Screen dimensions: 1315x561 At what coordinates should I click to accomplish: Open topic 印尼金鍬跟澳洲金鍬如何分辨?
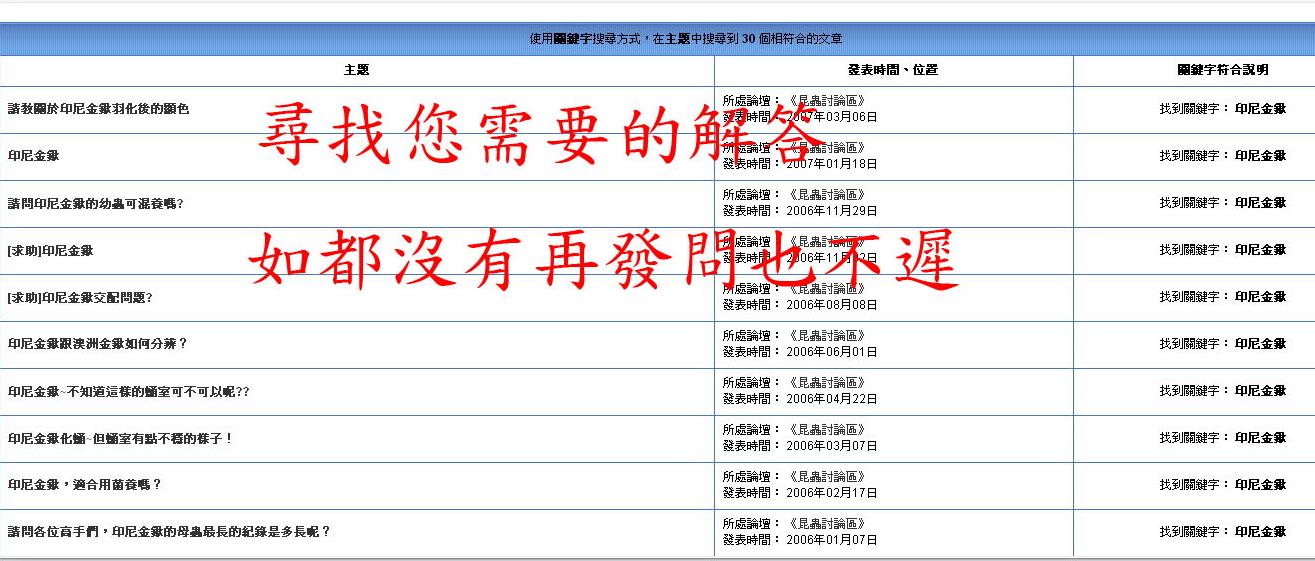coord(97,344)
